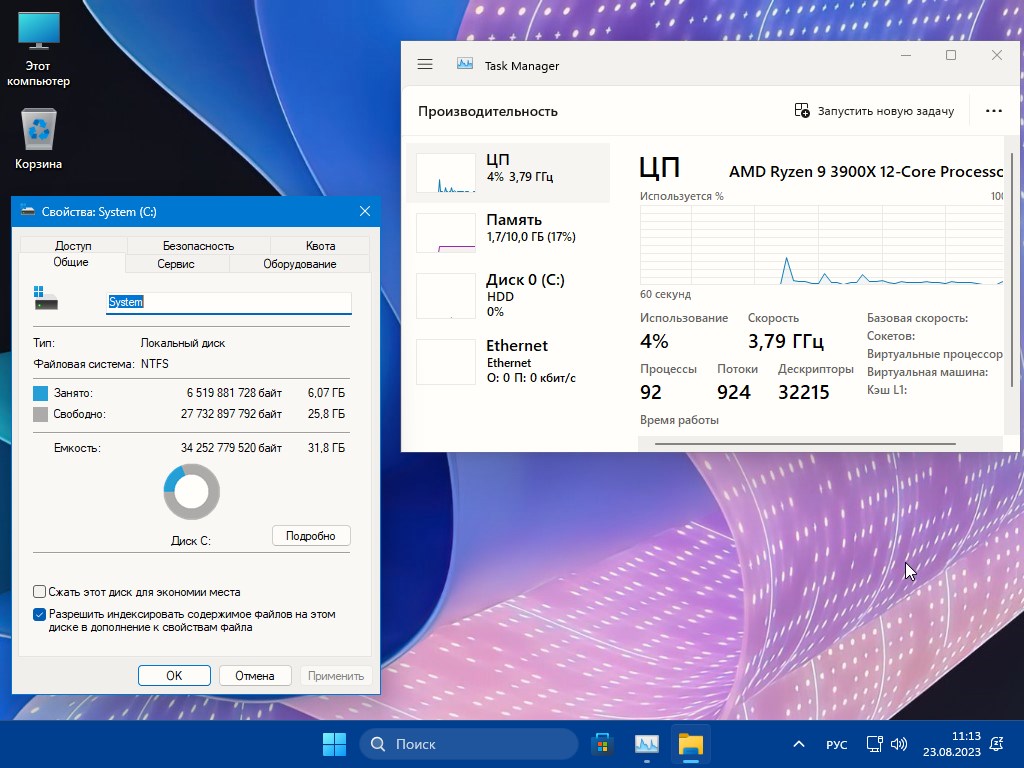Open Microsoft Store from the taskbar
The width and height of the screenshot is (1024, 768).
(601, 743)
